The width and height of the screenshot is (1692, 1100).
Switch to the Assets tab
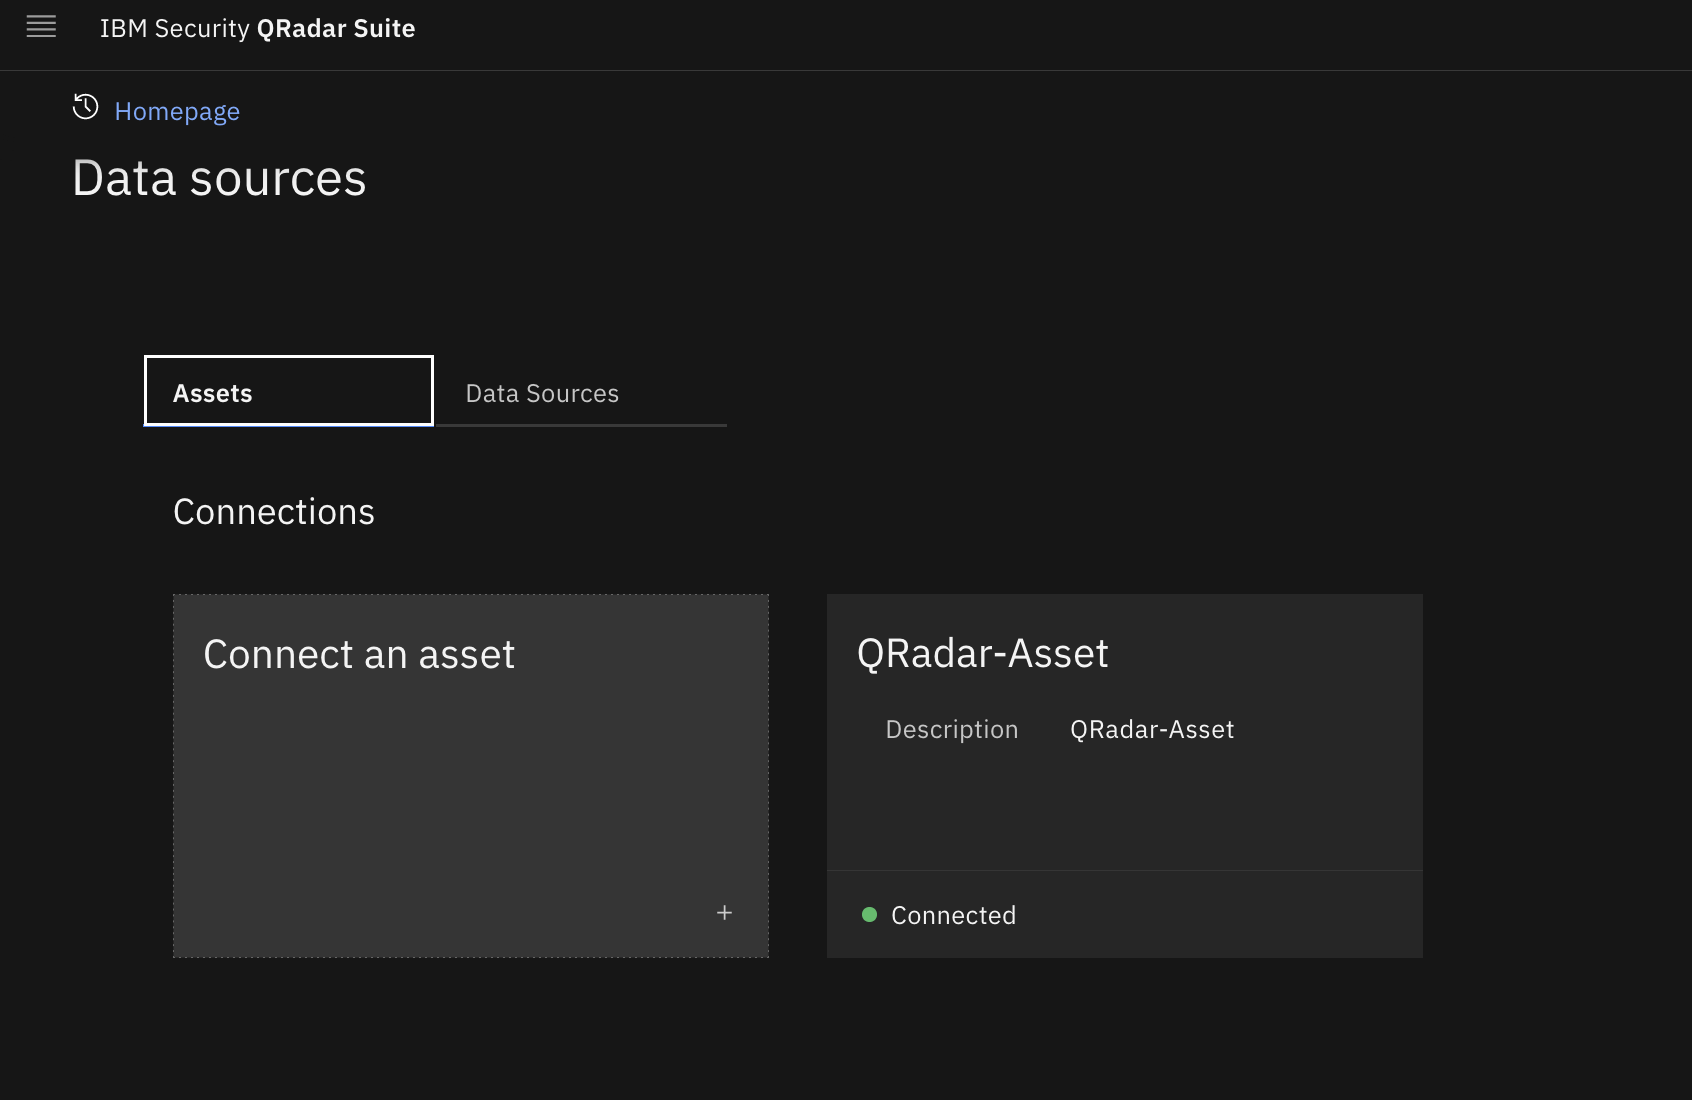click(288, 392)
